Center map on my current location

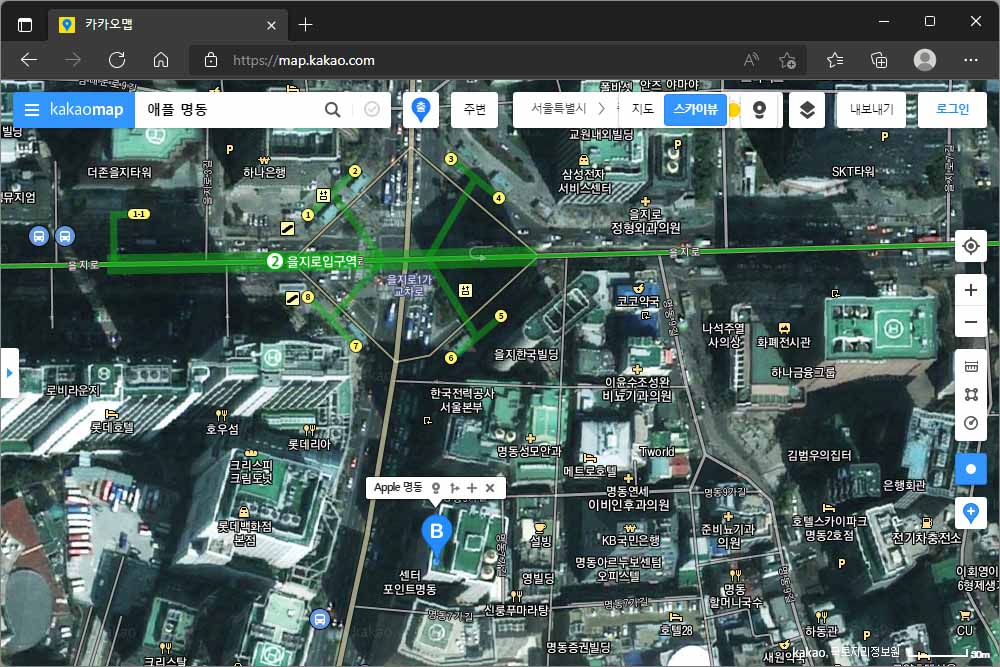coord(971,246)
